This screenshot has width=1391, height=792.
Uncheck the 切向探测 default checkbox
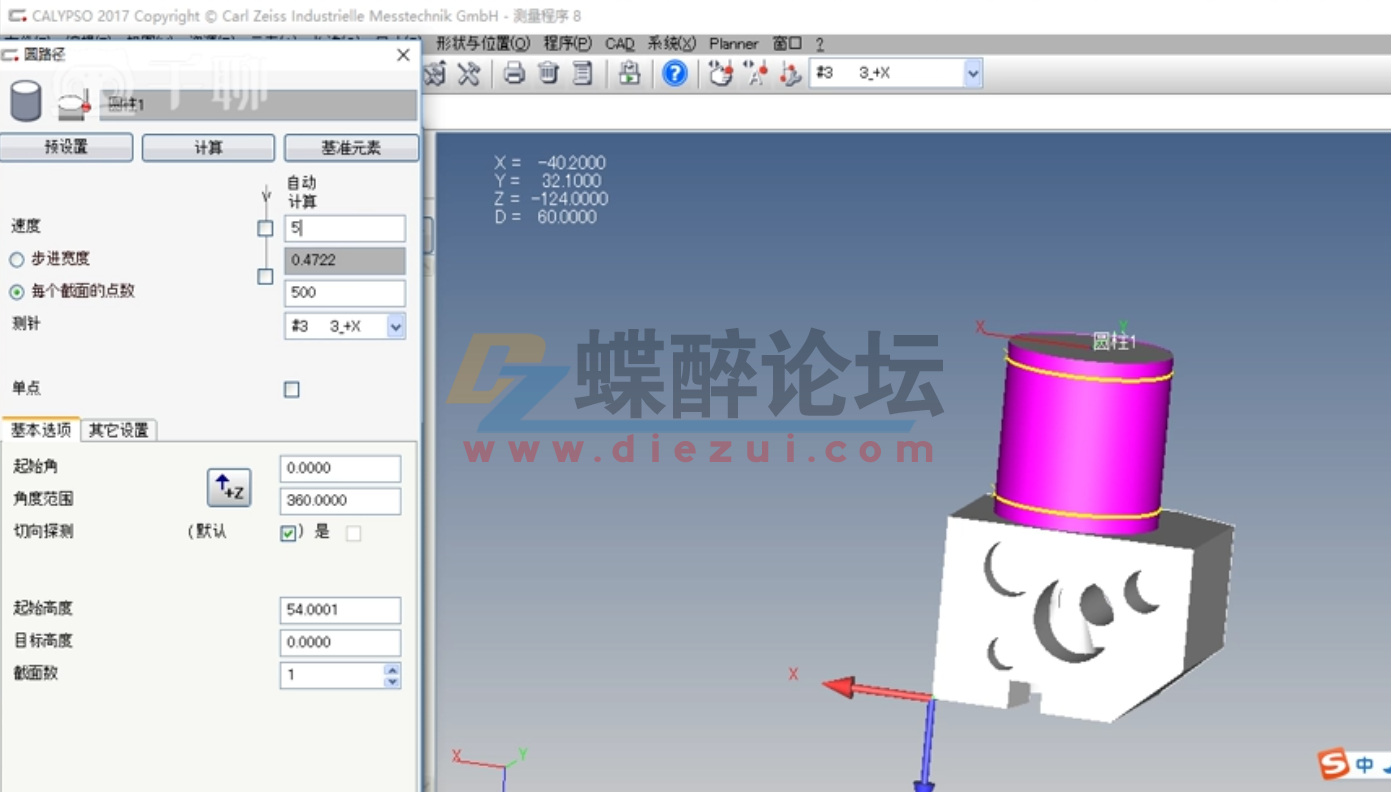click(288, 532)
